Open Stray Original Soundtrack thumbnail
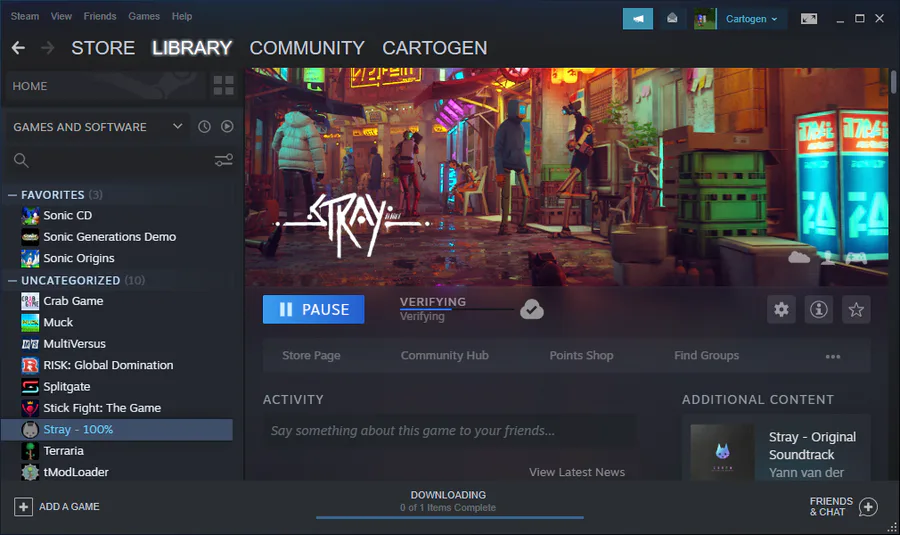 (723, 452)
